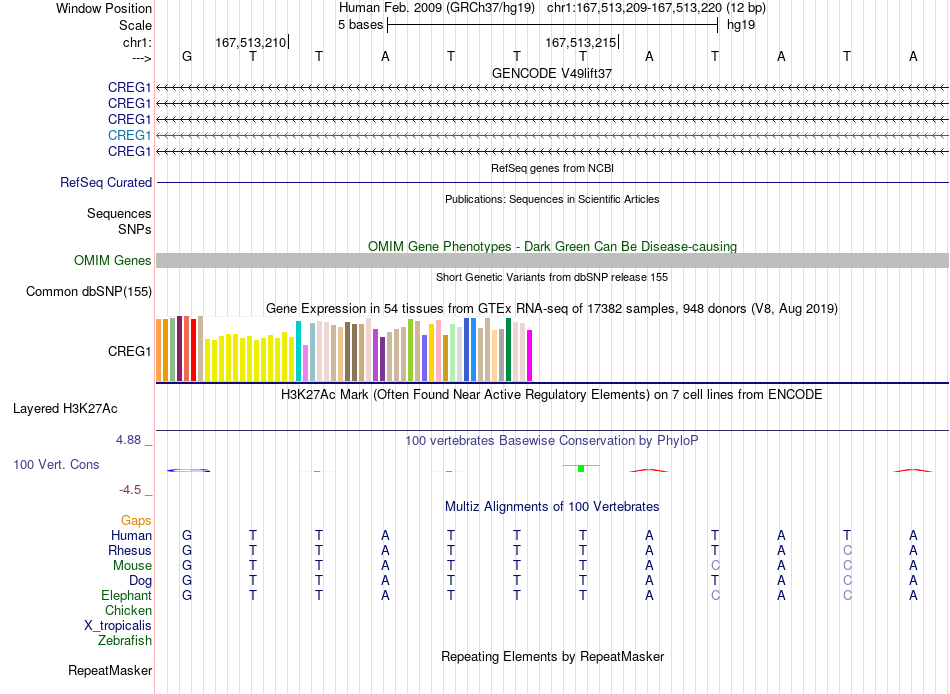
Task: Click the first base G in sequence ruler
Action: (187, 56)
